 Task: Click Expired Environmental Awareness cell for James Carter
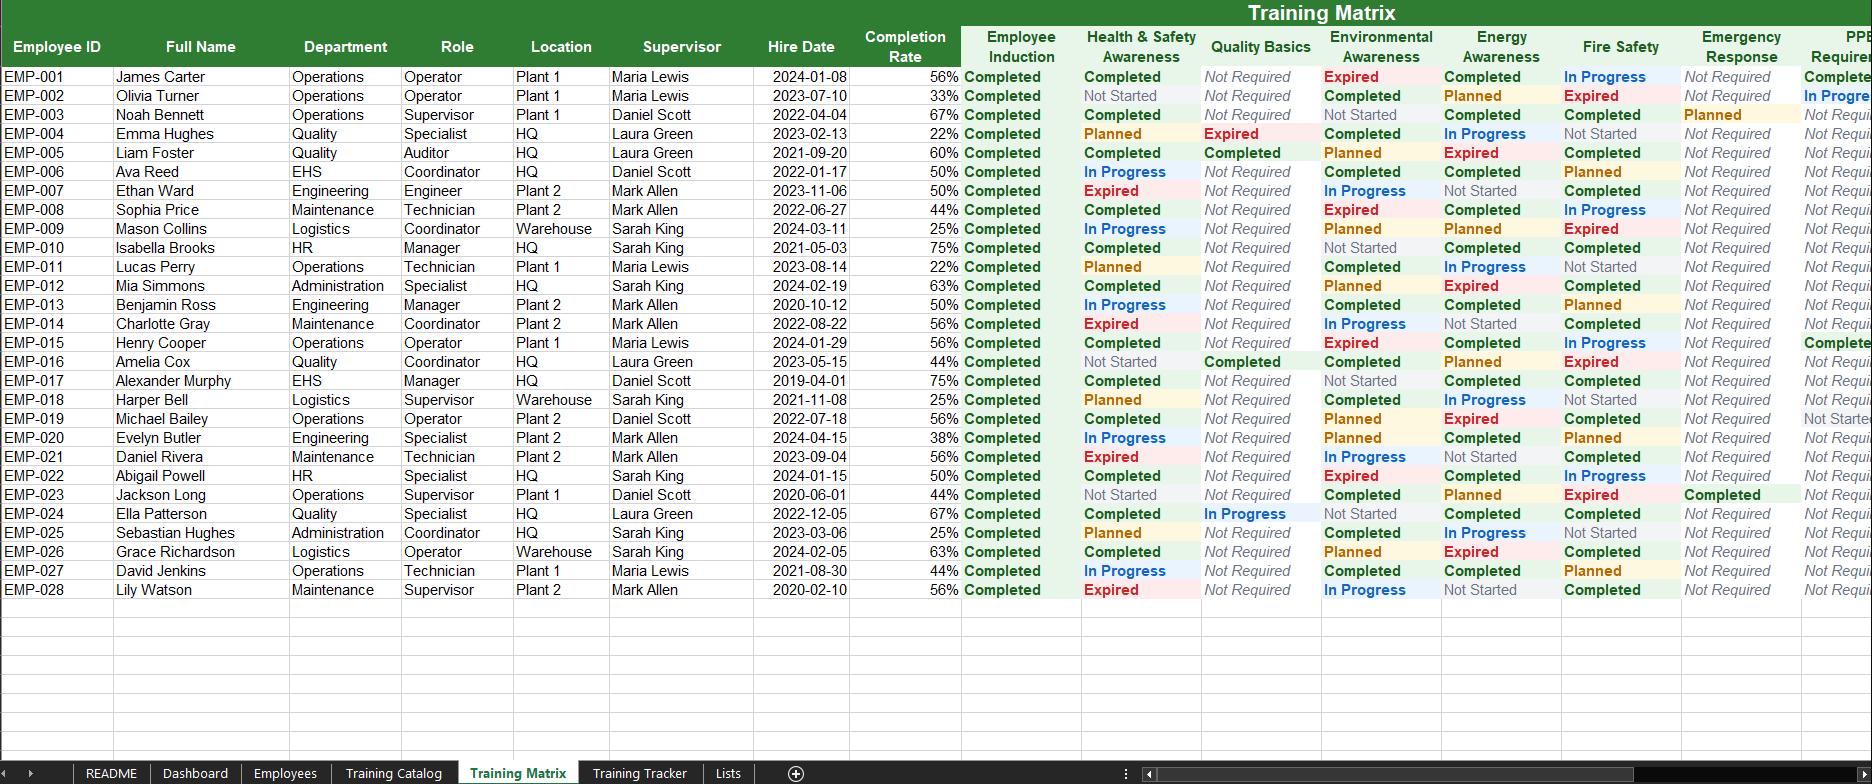[1381, 77]
